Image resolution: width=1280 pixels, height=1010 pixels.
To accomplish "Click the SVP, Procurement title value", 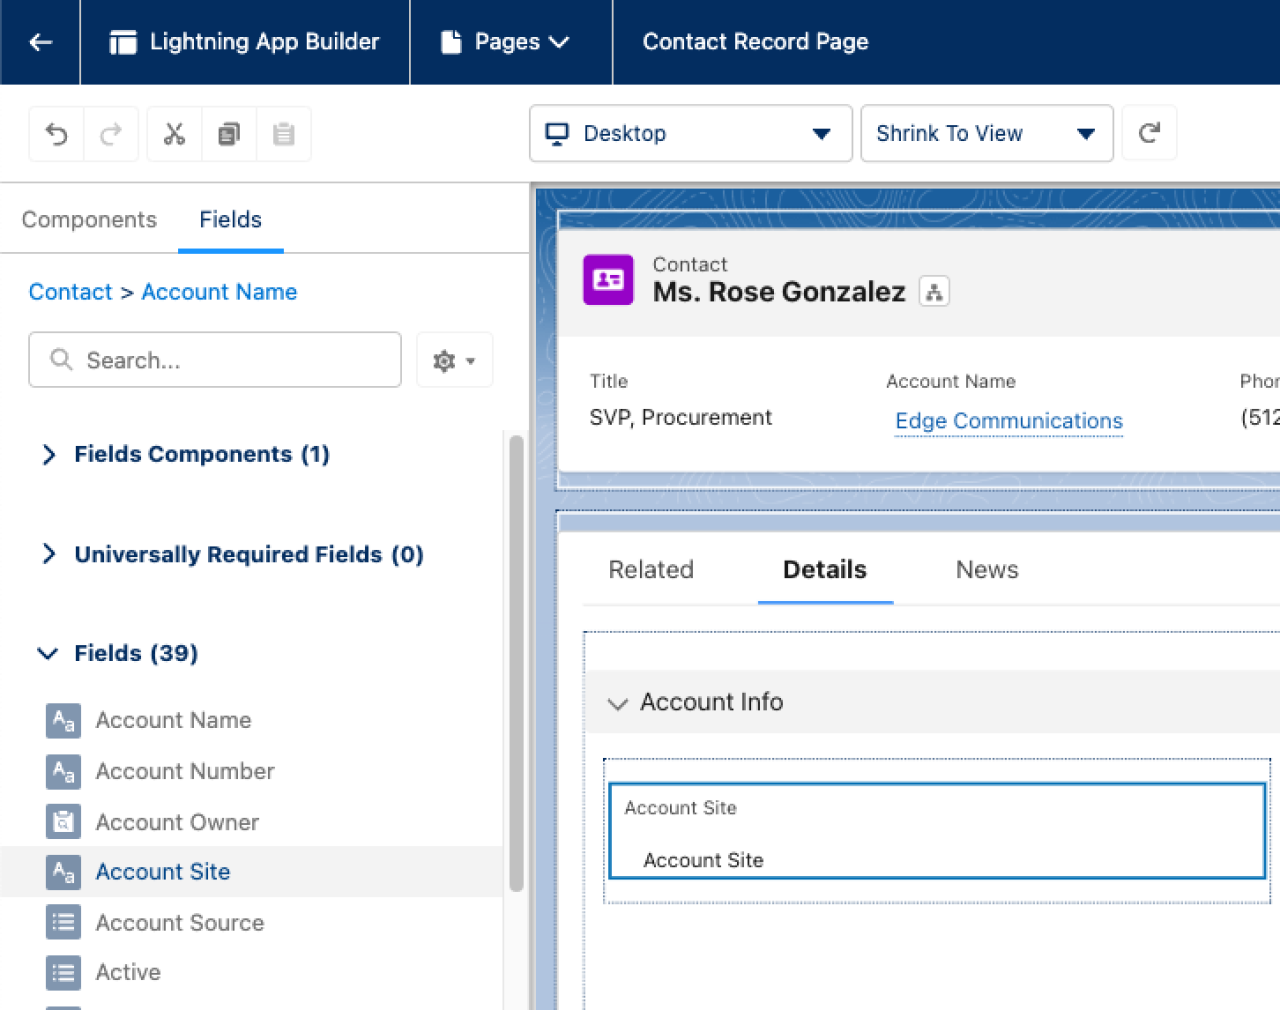I will point(681,417).
